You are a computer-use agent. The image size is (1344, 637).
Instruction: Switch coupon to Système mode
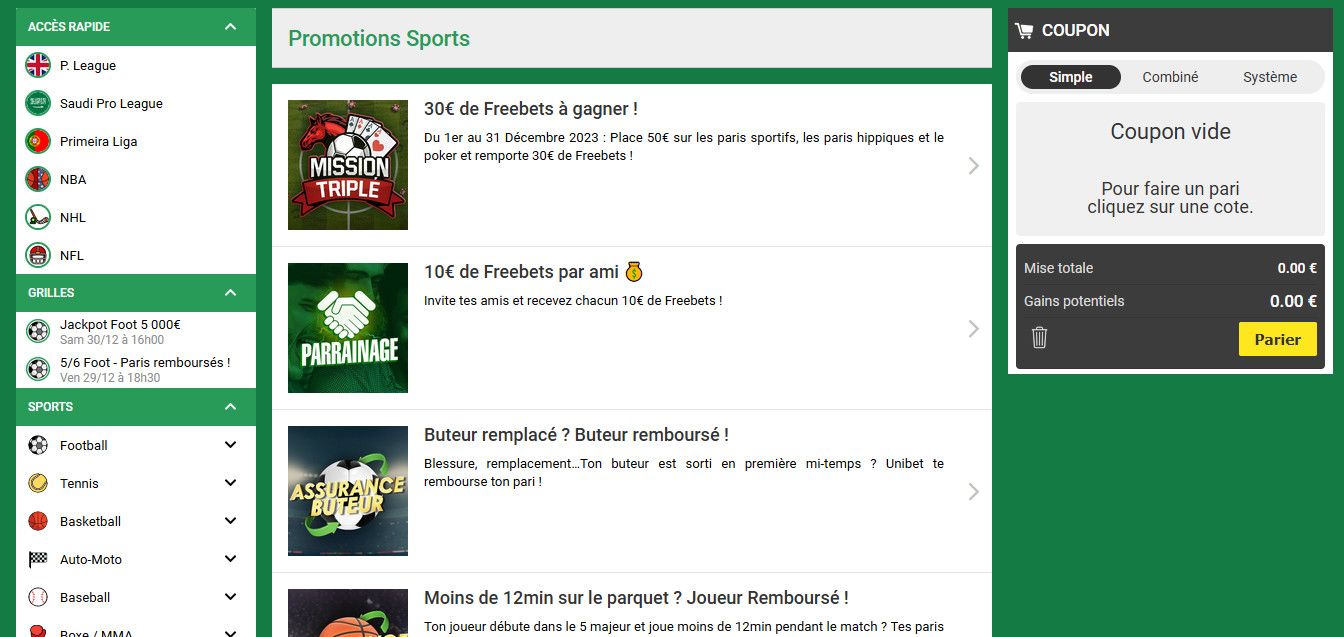click(1270, 77)
